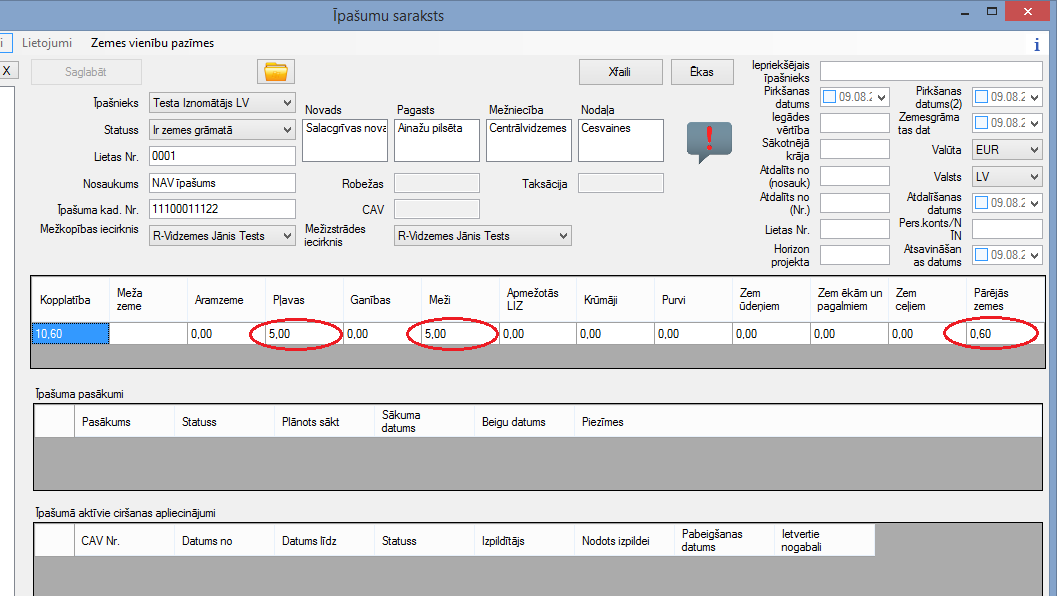Tick the Zemesgrāmatas dat checkbox
1057x596 pixels.
point(982,123)
